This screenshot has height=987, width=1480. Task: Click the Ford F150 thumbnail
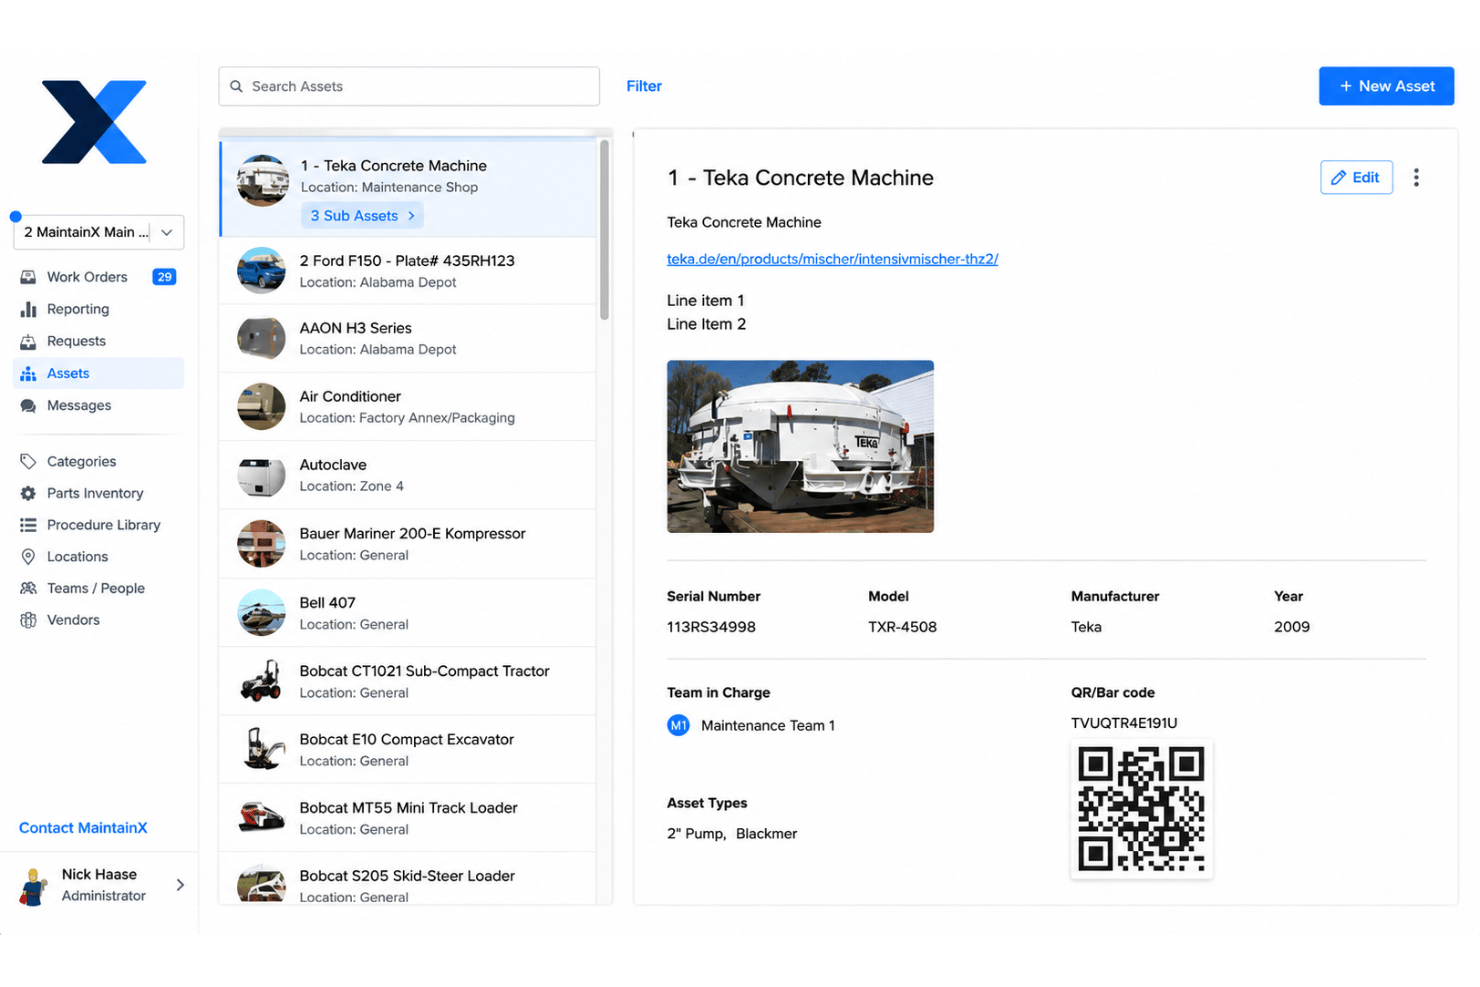click(261, 271)
